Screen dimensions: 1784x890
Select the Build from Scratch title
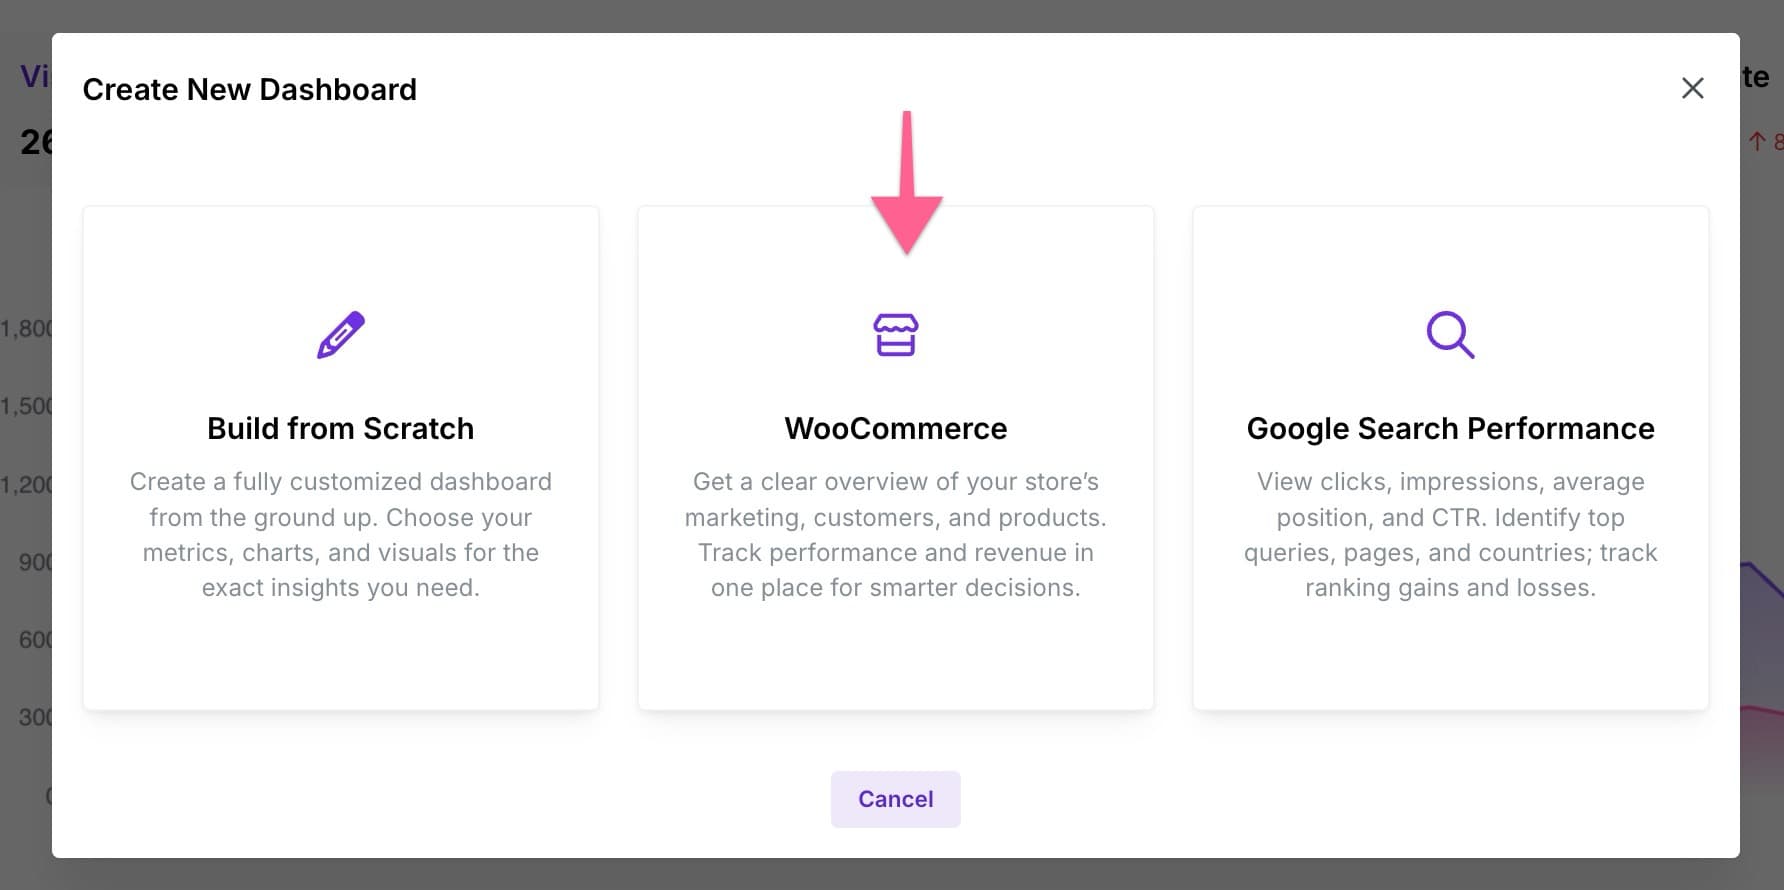pos(340,428)
